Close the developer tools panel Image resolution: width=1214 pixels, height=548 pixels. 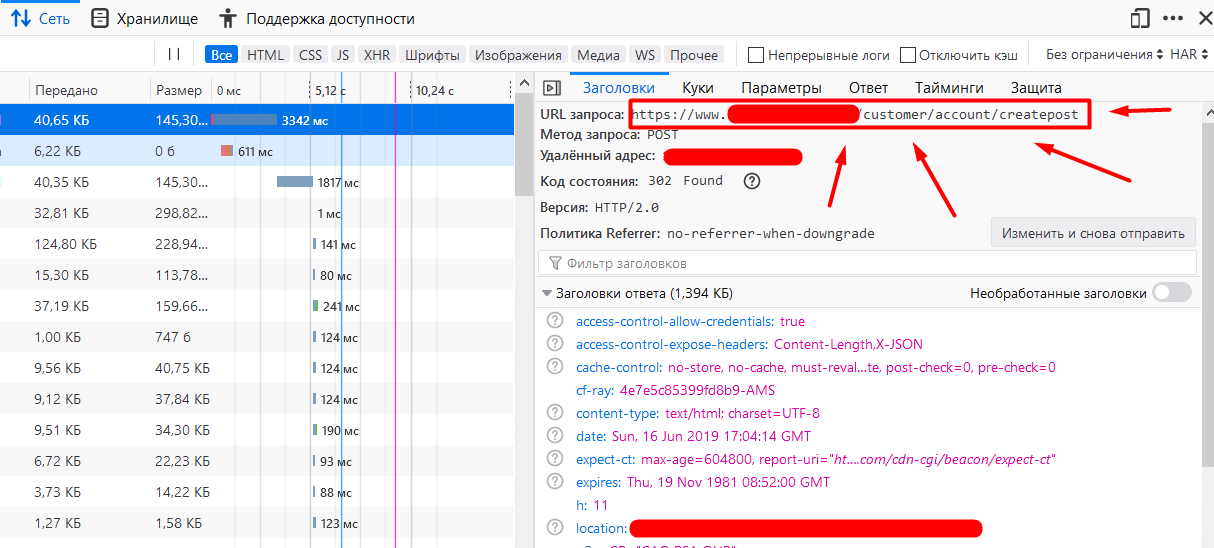(1203, 18)
